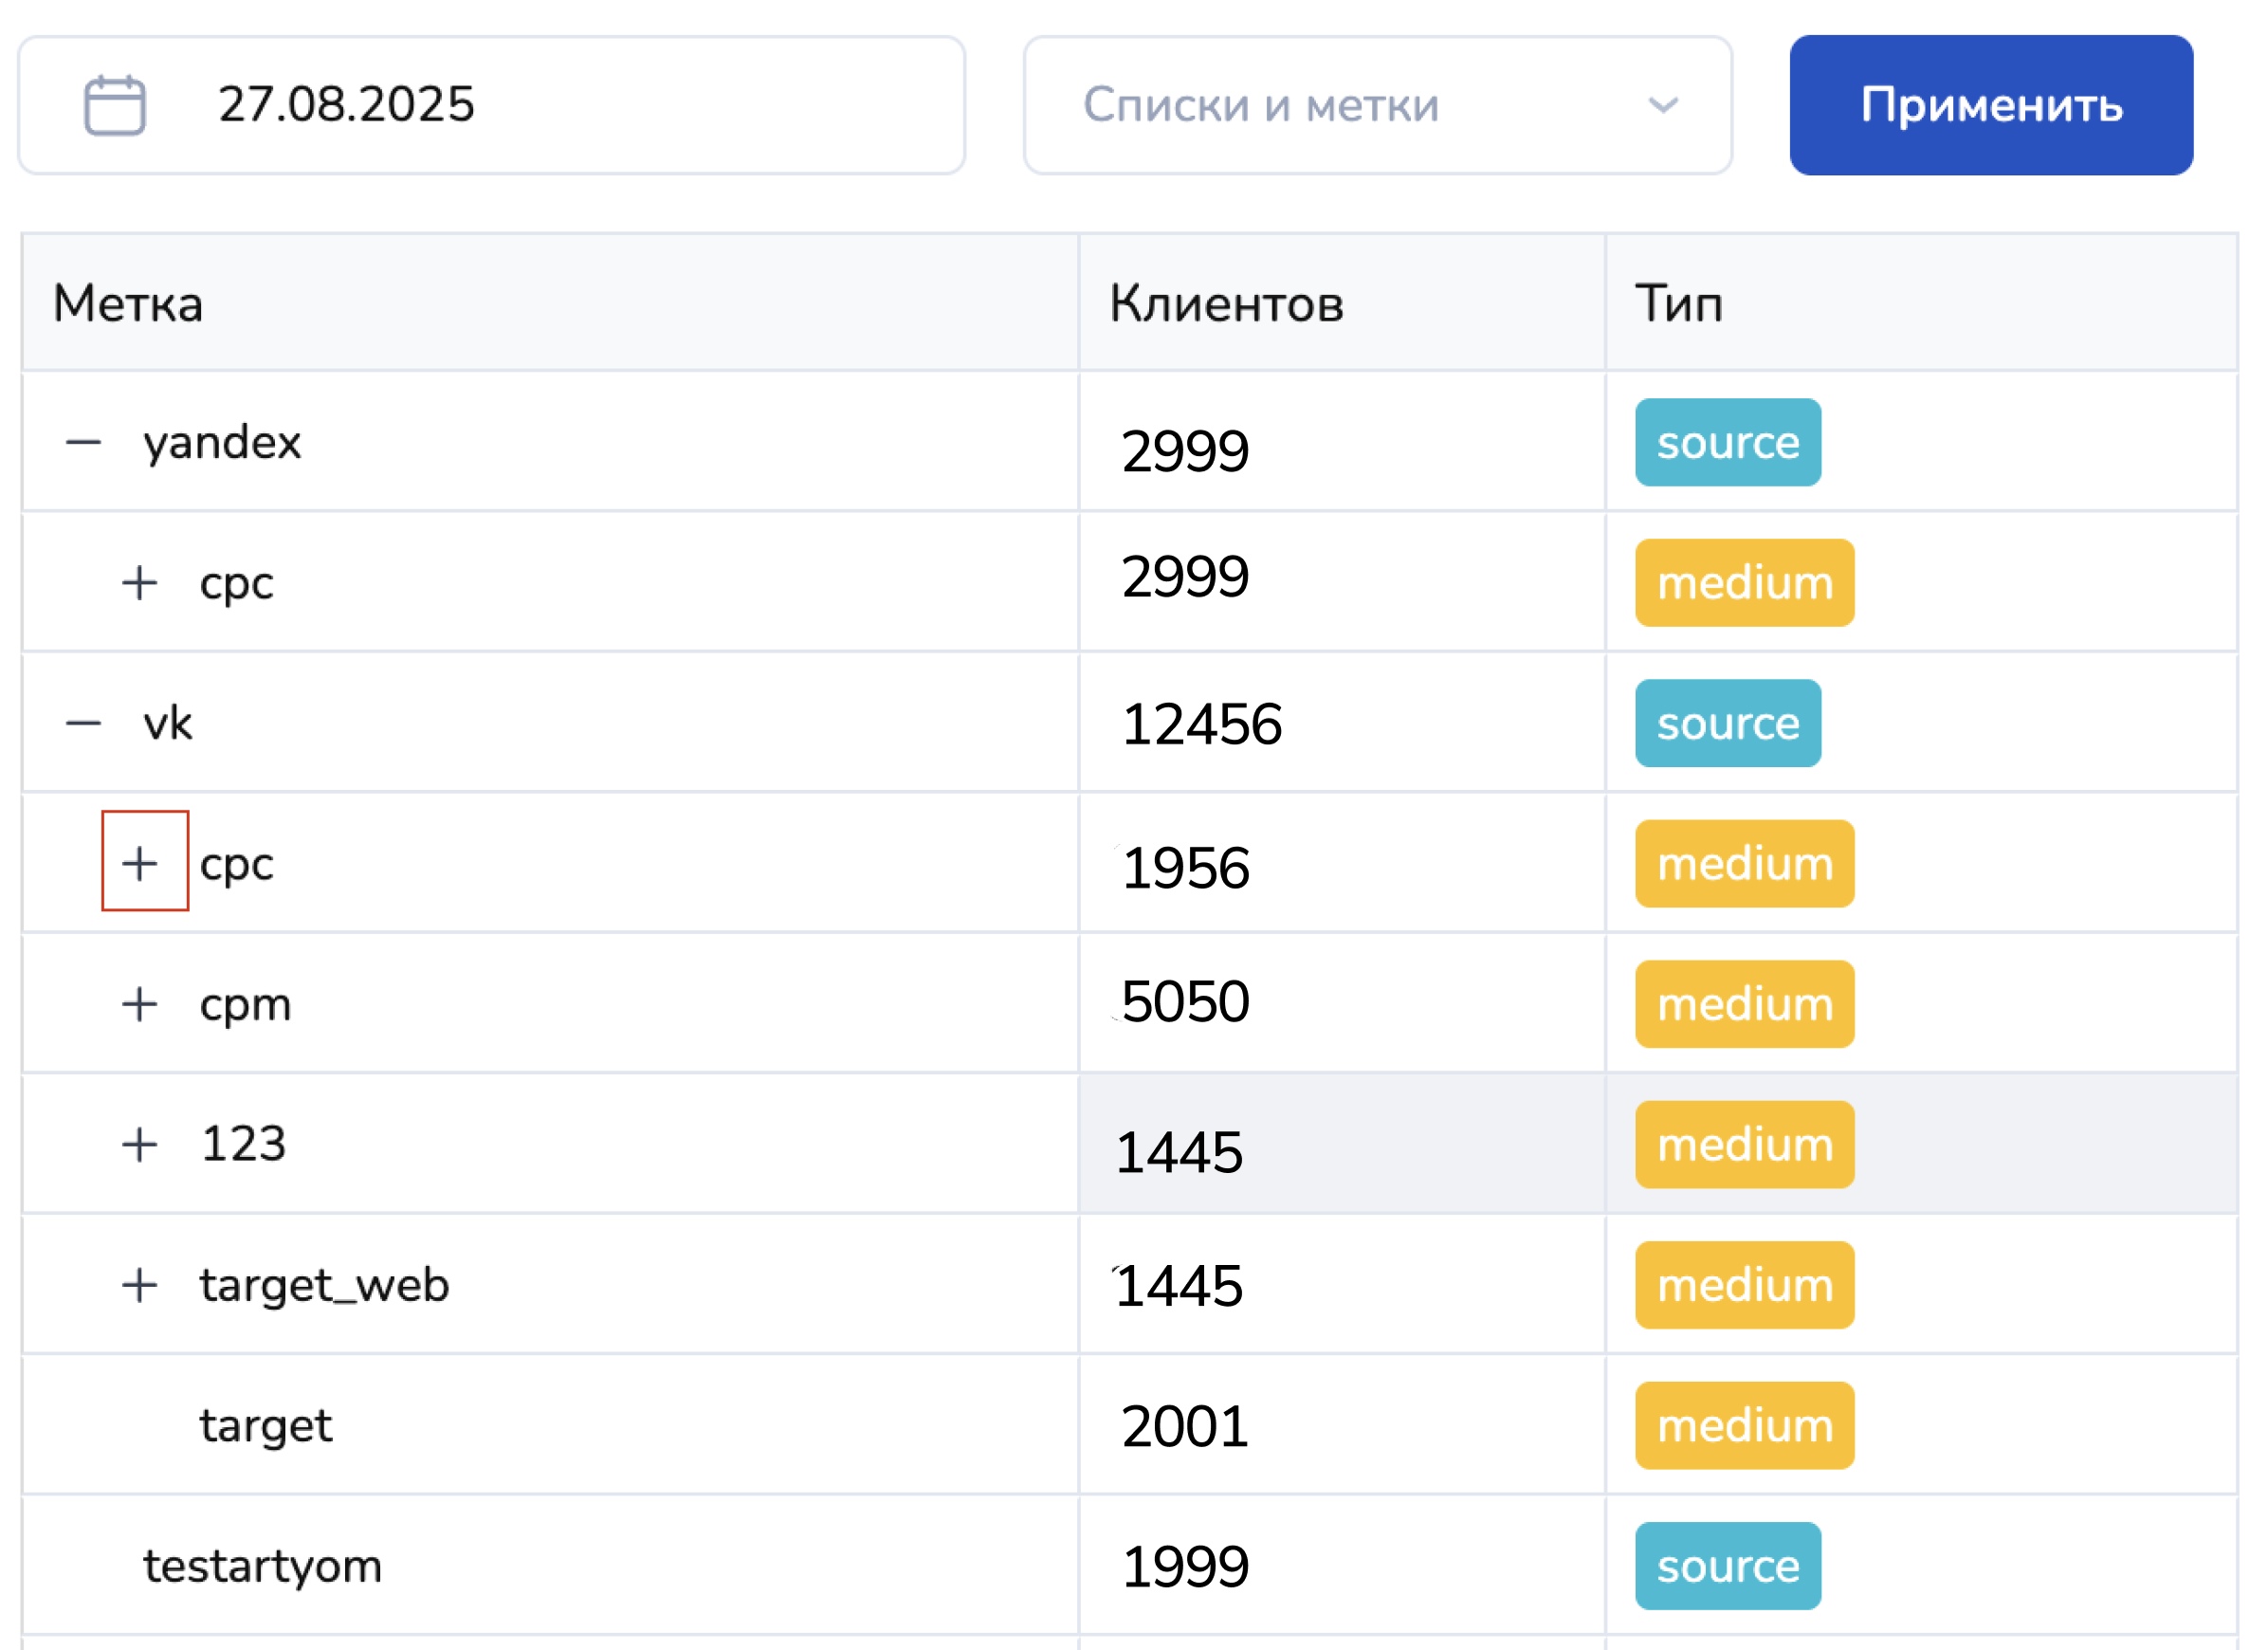2268x1650 pixels.
Task: Collapse the vk source row
Action: (x=83, y=723)
